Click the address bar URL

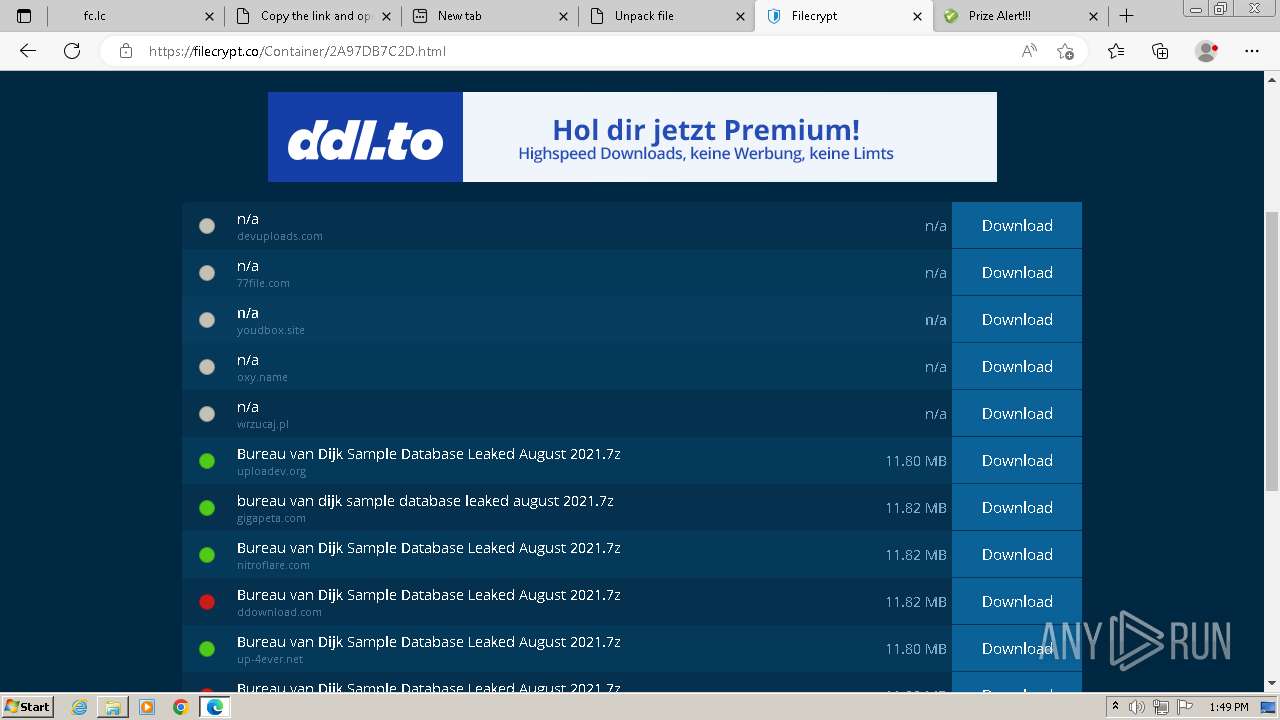point(297,51)
